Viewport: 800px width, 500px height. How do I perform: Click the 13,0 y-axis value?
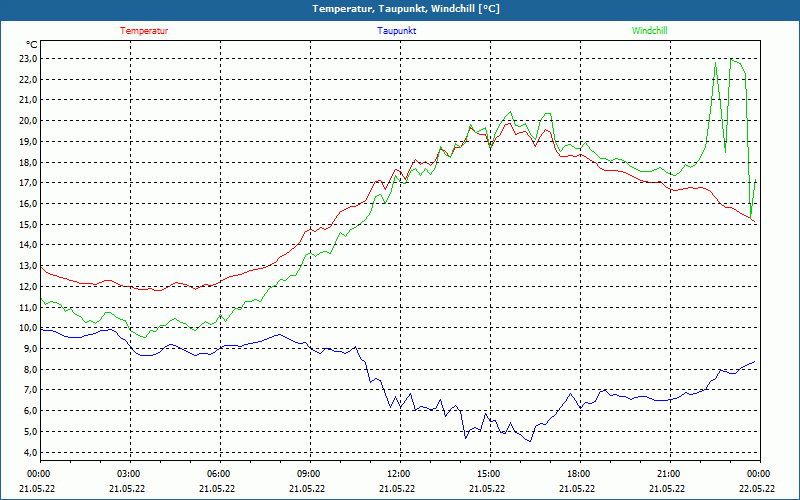coord(28,266)
